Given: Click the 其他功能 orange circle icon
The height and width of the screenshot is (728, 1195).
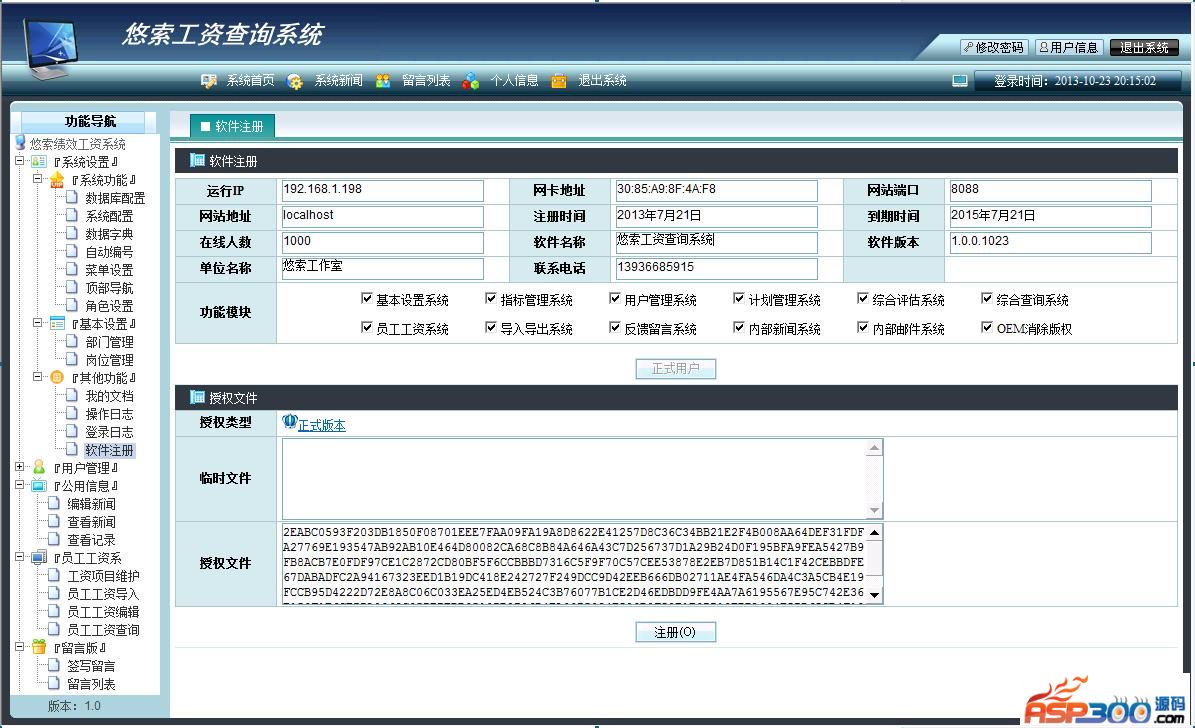Looking at the screenshot, I should (x=57, y=377).
